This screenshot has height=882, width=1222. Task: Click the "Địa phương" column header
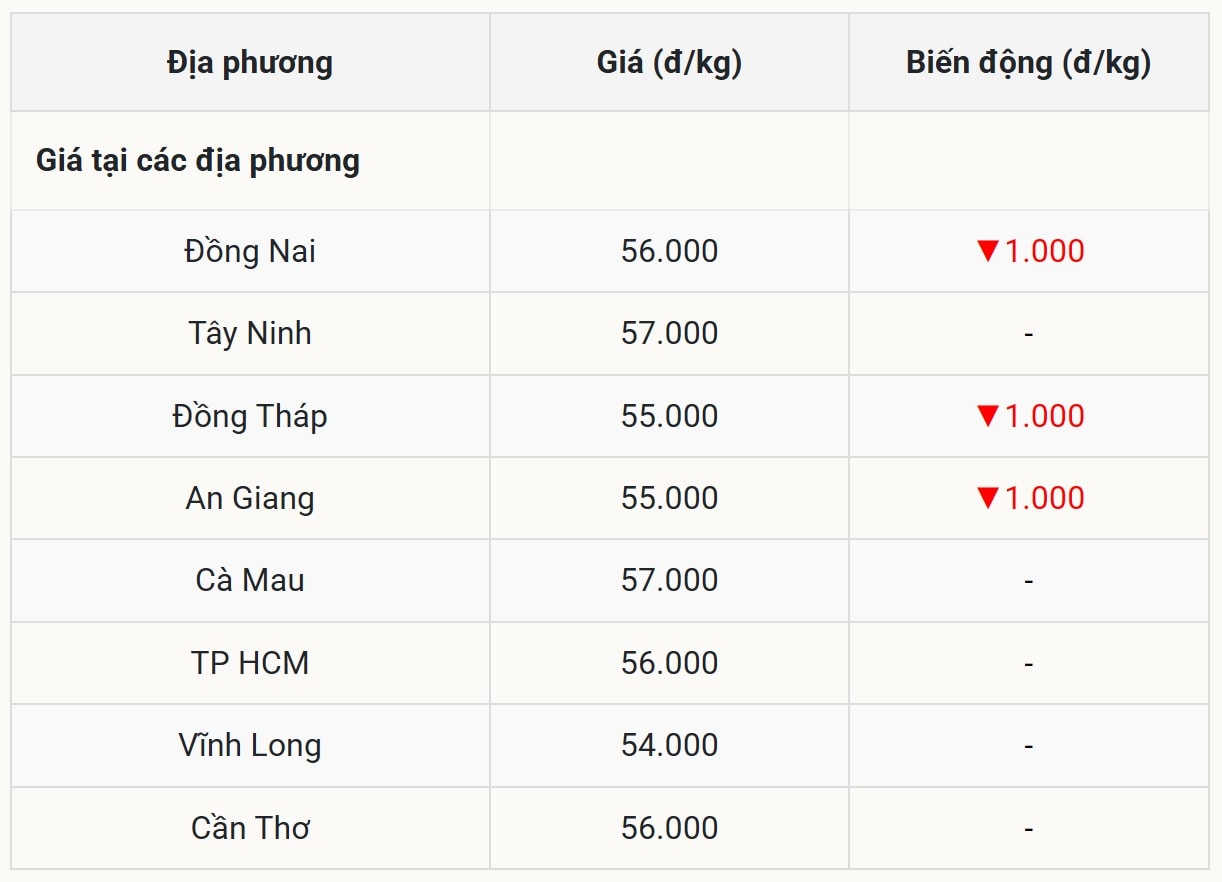point(250,63)
